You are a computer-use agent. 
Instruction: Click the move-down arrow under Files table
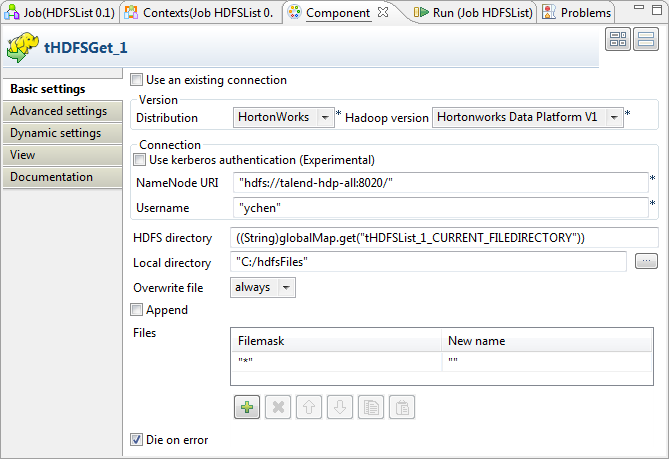(341, 407)
